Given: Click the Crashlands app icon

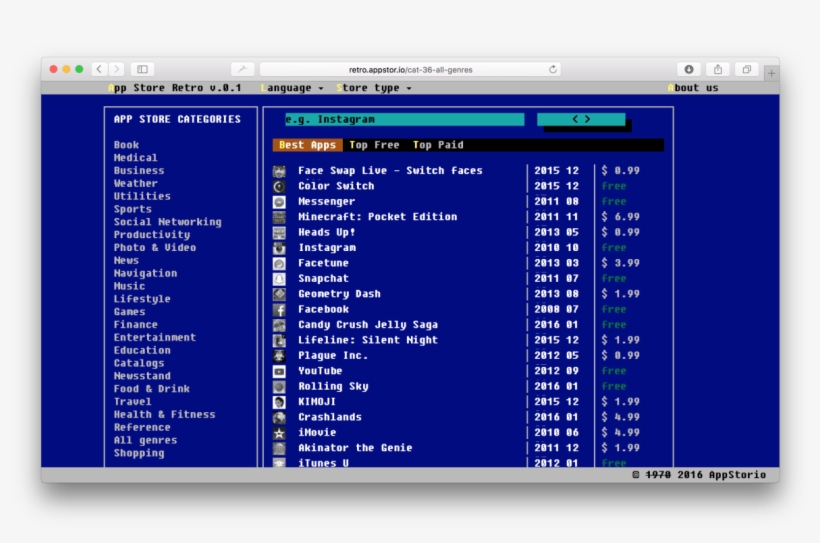Looking at the screenshot, I should [x=279, y=418].
